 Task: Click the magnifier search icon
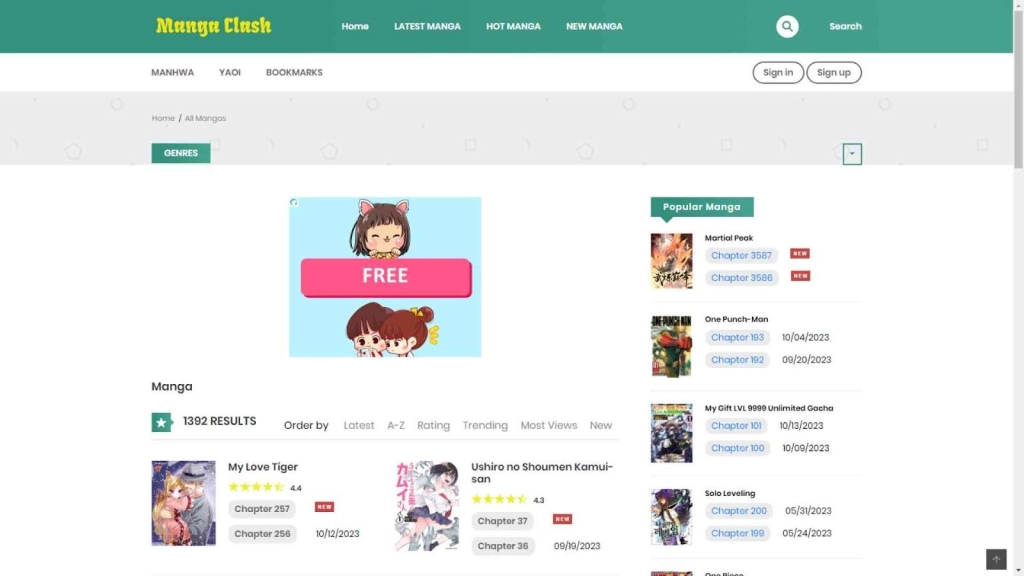pyautogui.click(x=787, y=26)
